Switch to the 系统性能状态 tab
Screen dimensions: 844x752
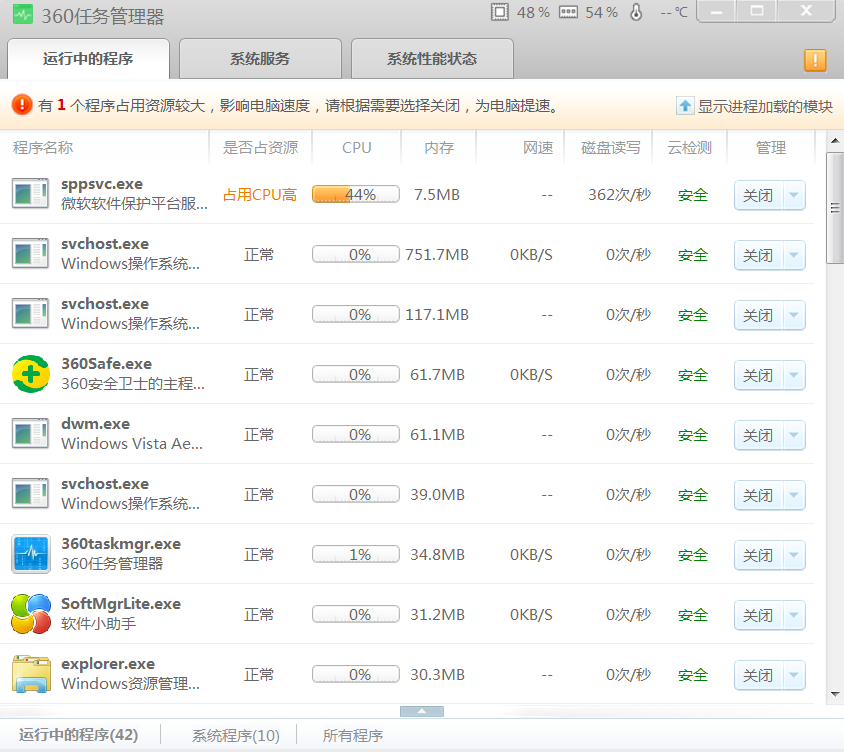(432, 59)
